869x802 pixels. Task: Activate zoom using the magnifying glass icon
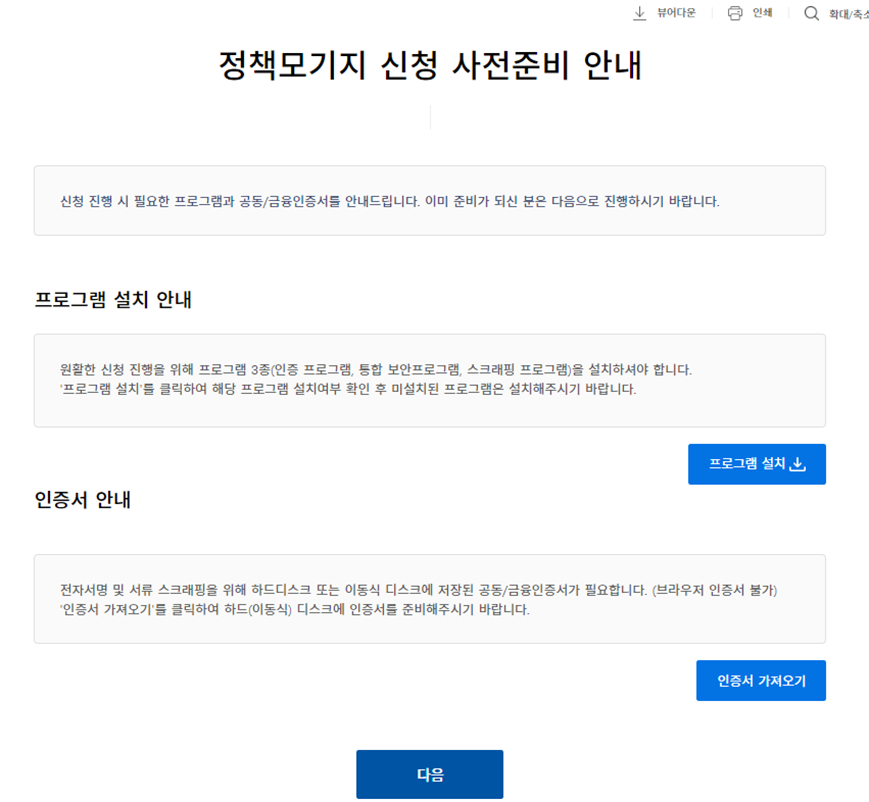point(811,13)
